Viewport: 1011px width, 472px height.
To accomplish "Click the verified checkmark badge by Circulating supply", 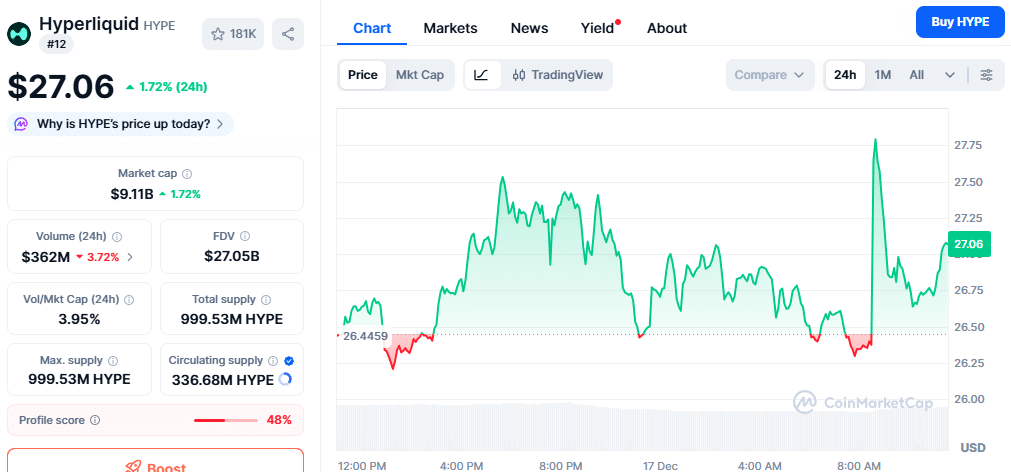I will point(289,360).
